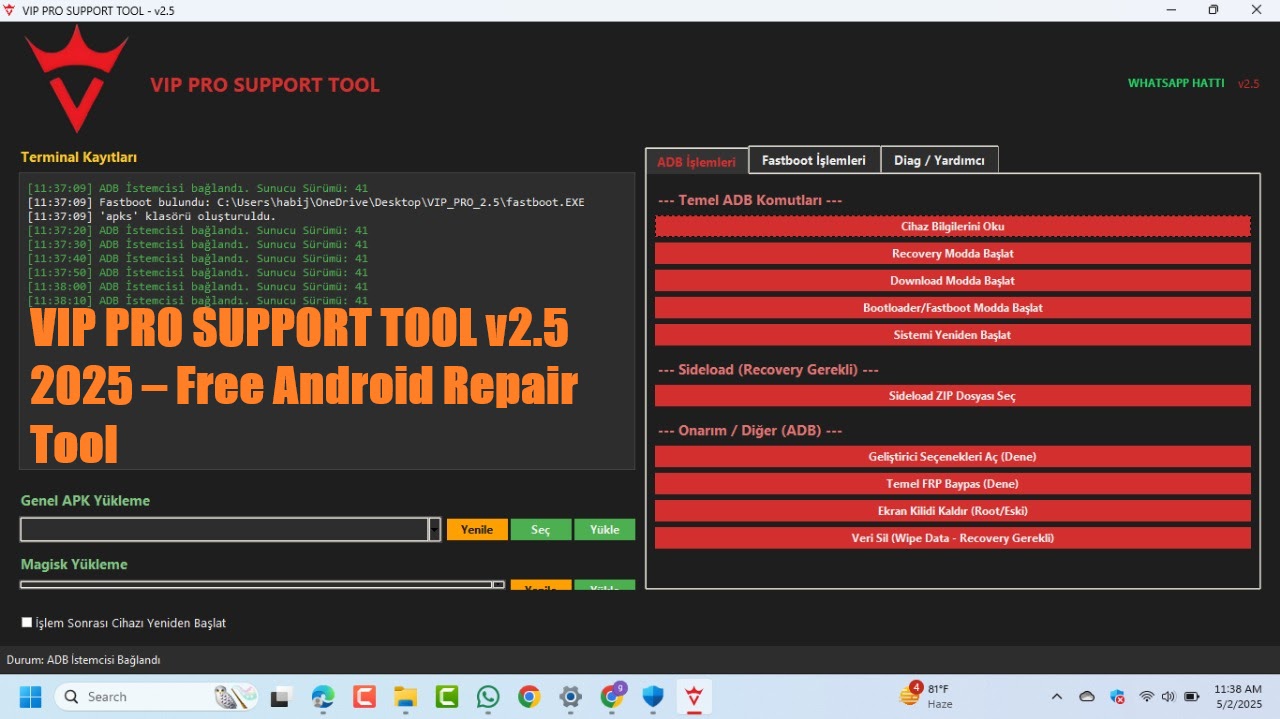Open the Settings gear on the taskbar
Viewport: 1280px width, 719px height.
570,697
